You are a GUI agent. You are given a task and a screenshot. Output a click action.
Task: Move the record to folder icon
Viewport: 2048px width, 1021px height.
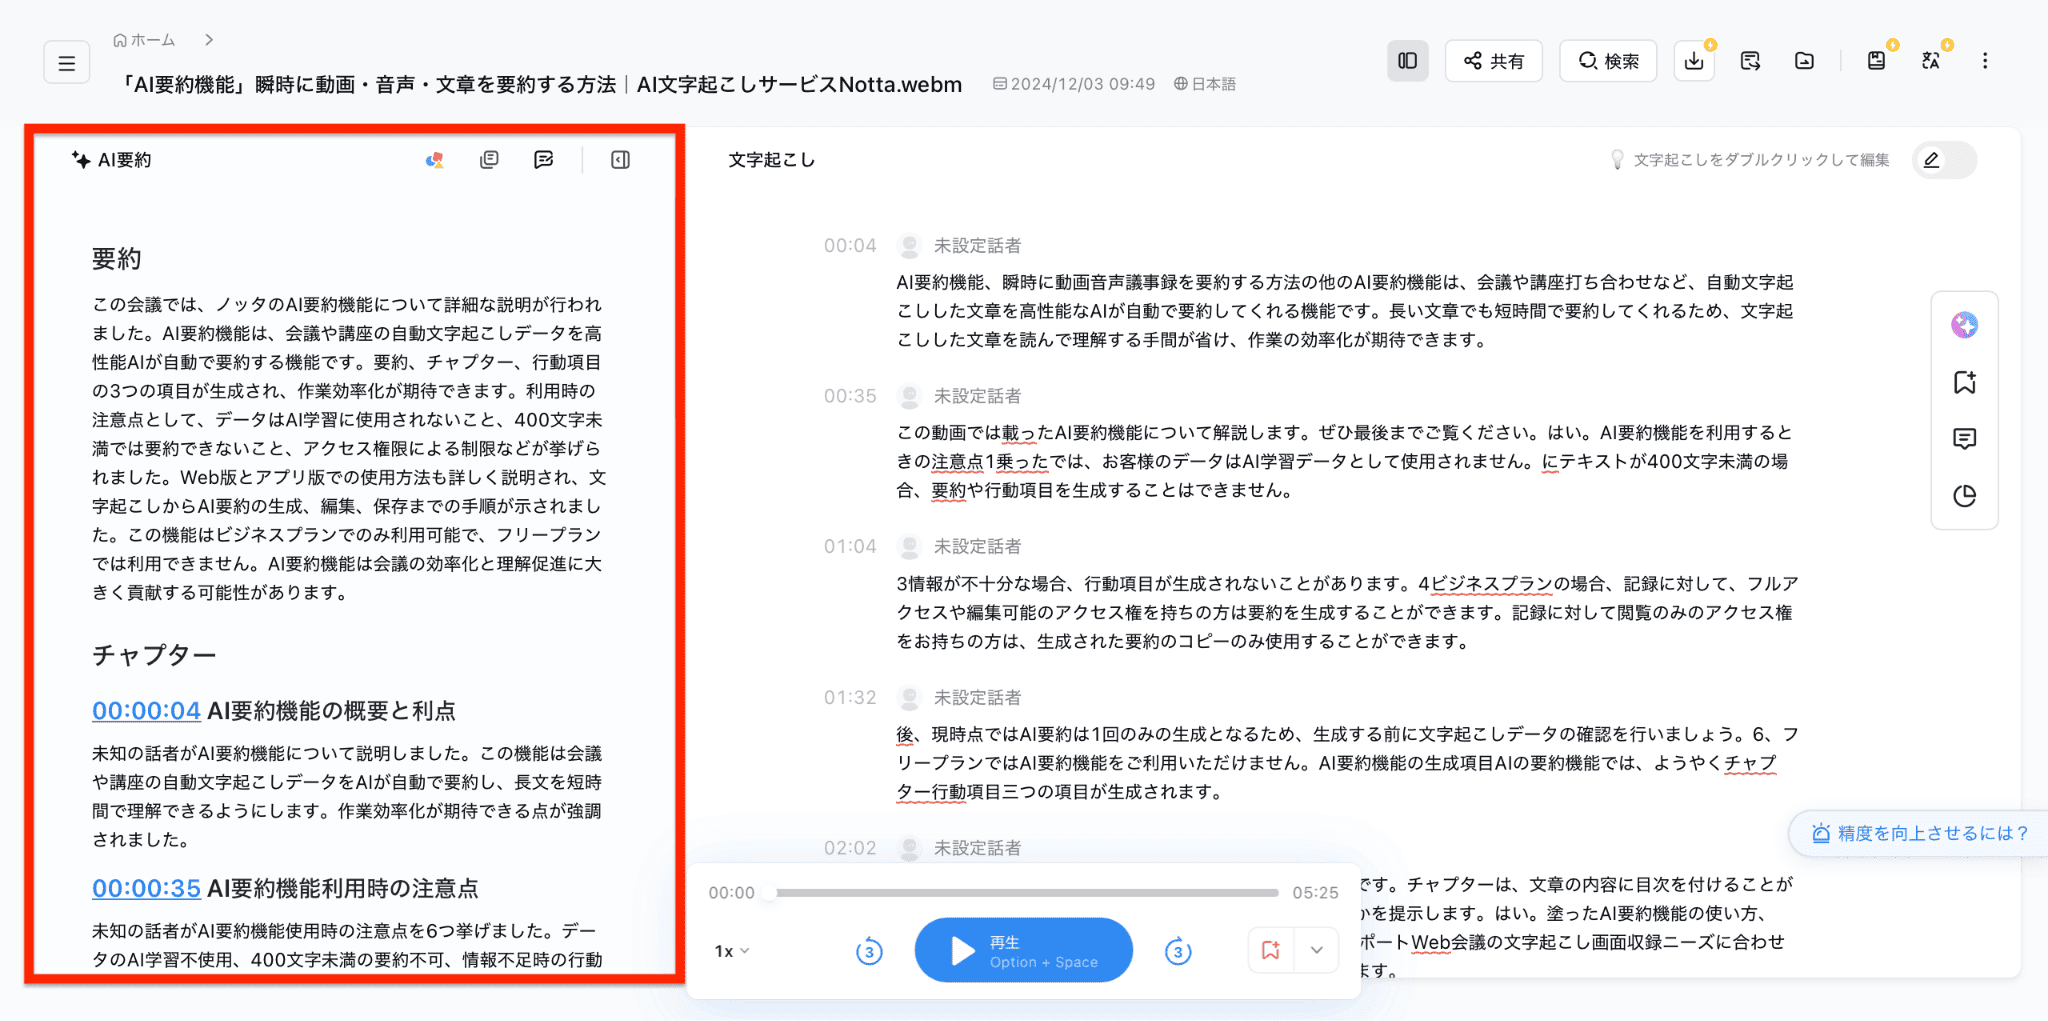1804,61
